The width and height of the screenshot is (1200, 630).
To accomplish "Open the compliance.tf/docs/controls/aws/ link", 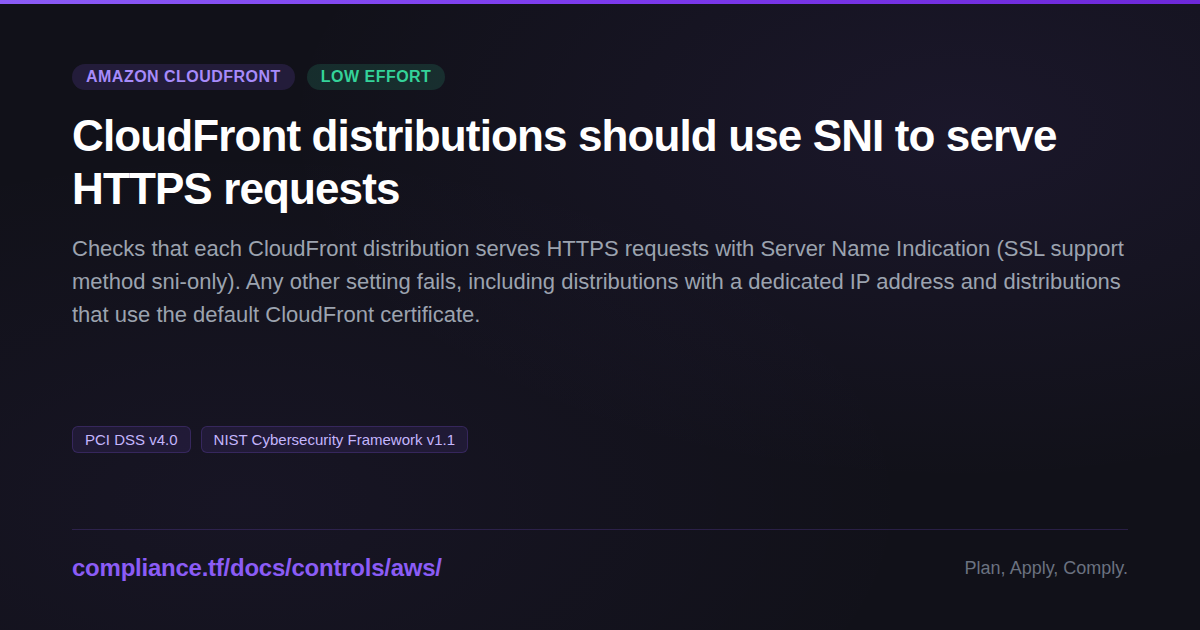I will coord(257,568).
